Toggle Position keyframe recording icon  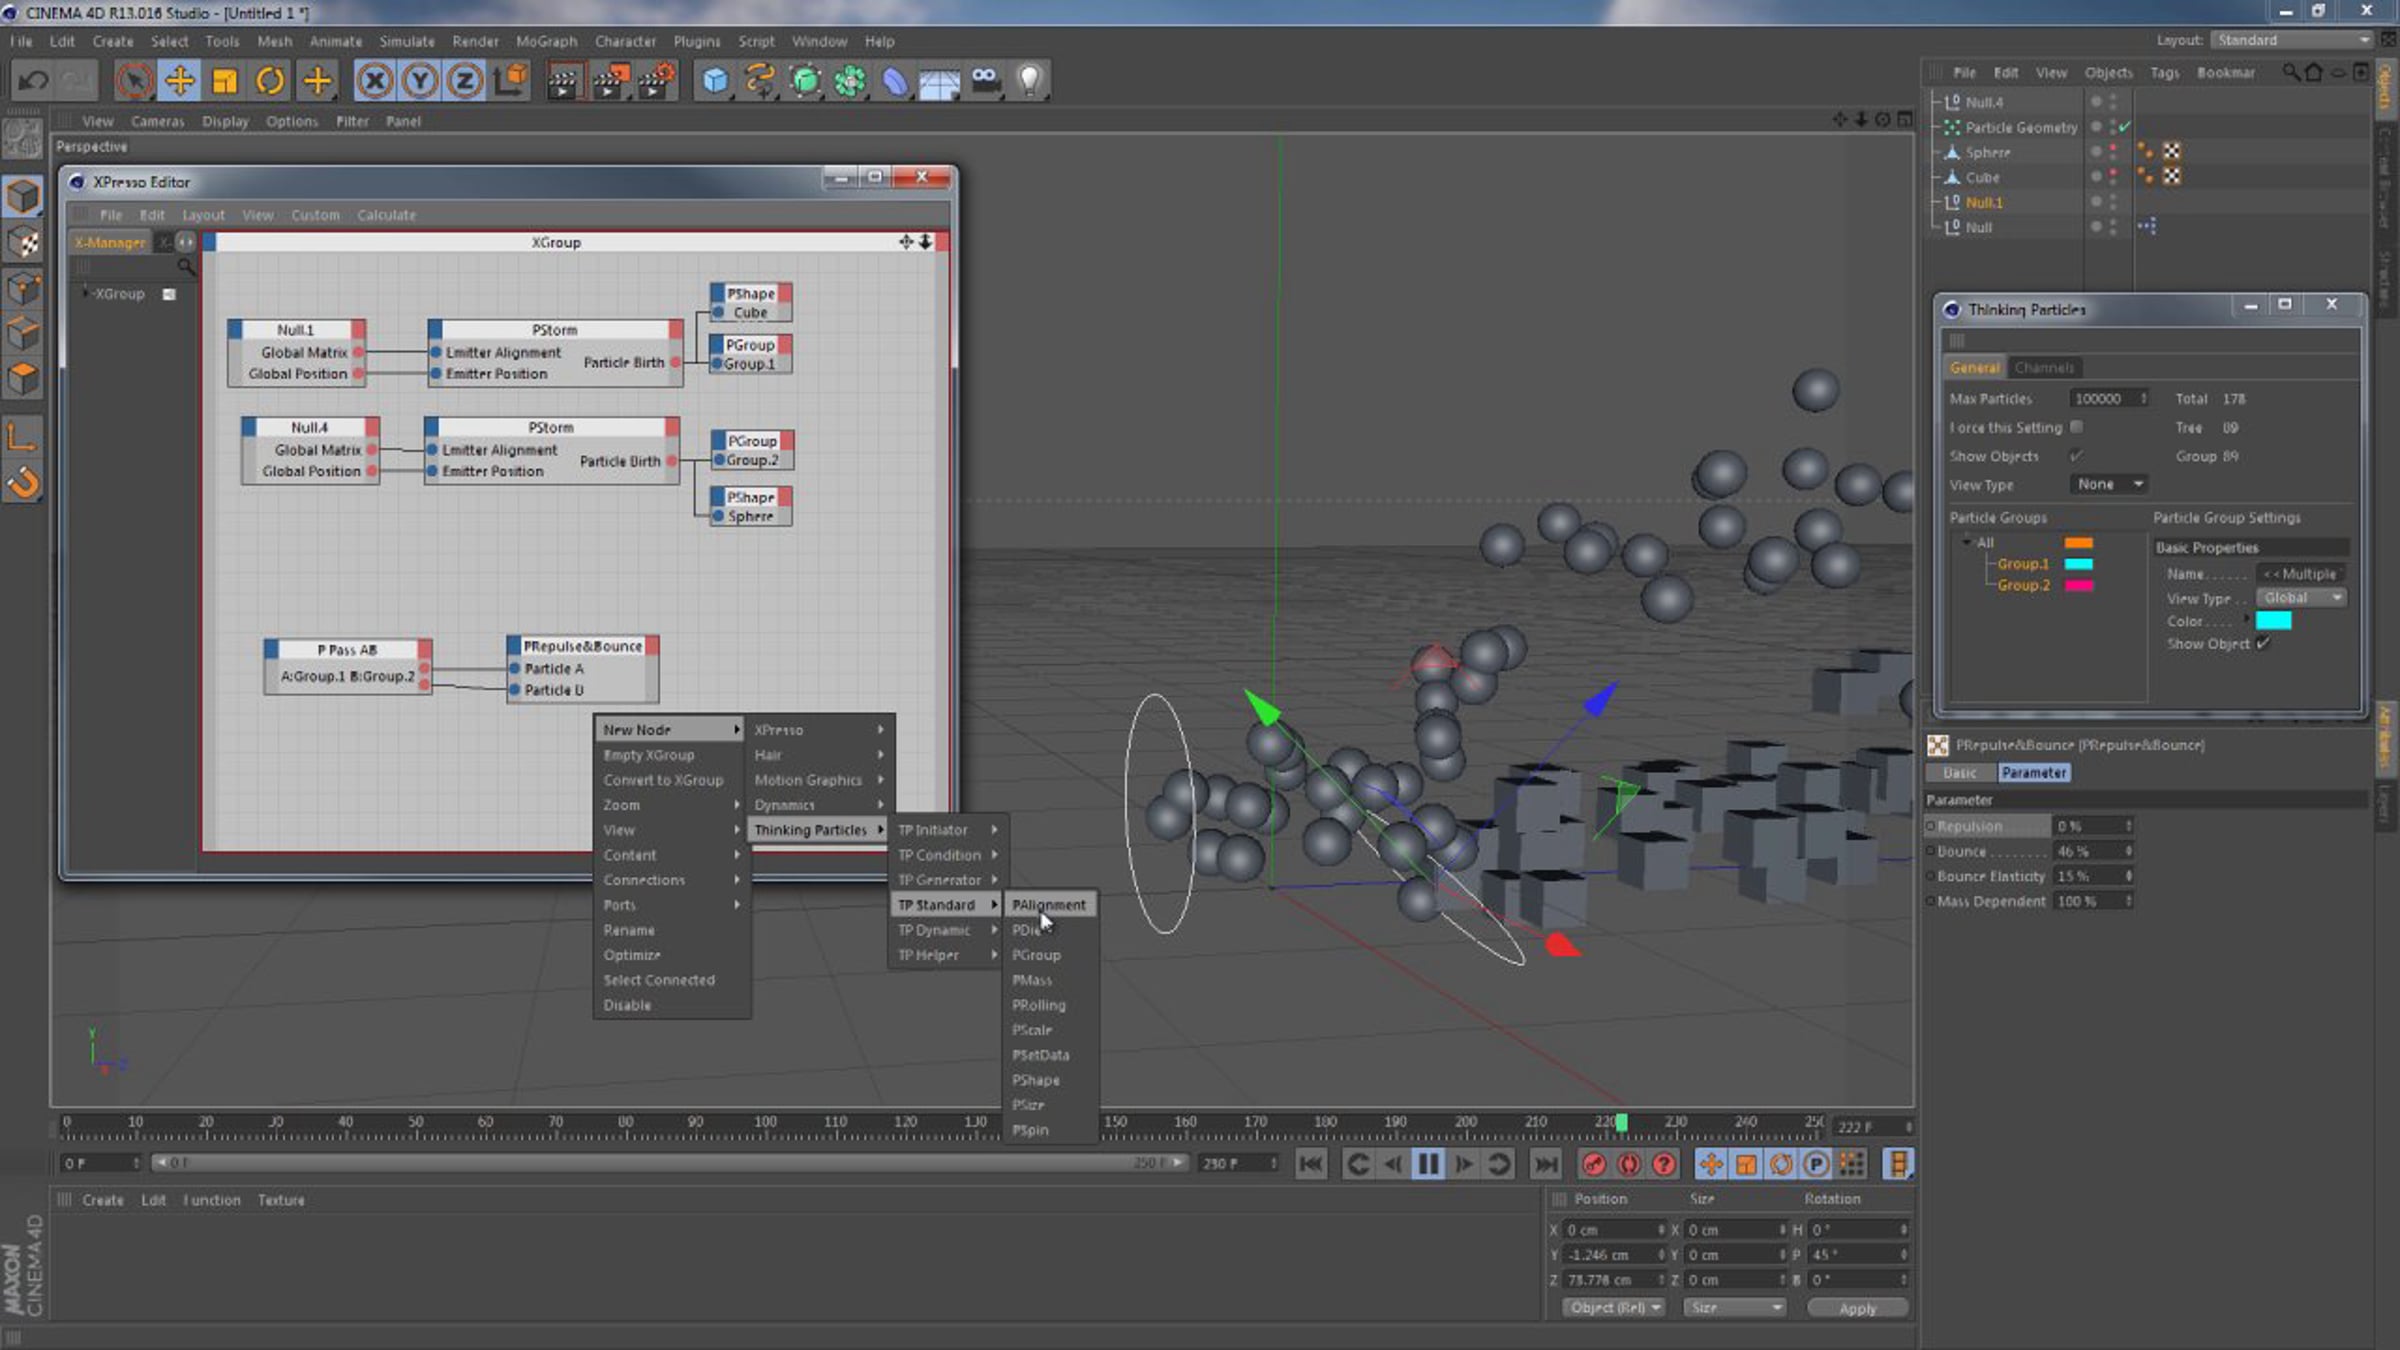pyautogui.click(x=1711, y=1164)
